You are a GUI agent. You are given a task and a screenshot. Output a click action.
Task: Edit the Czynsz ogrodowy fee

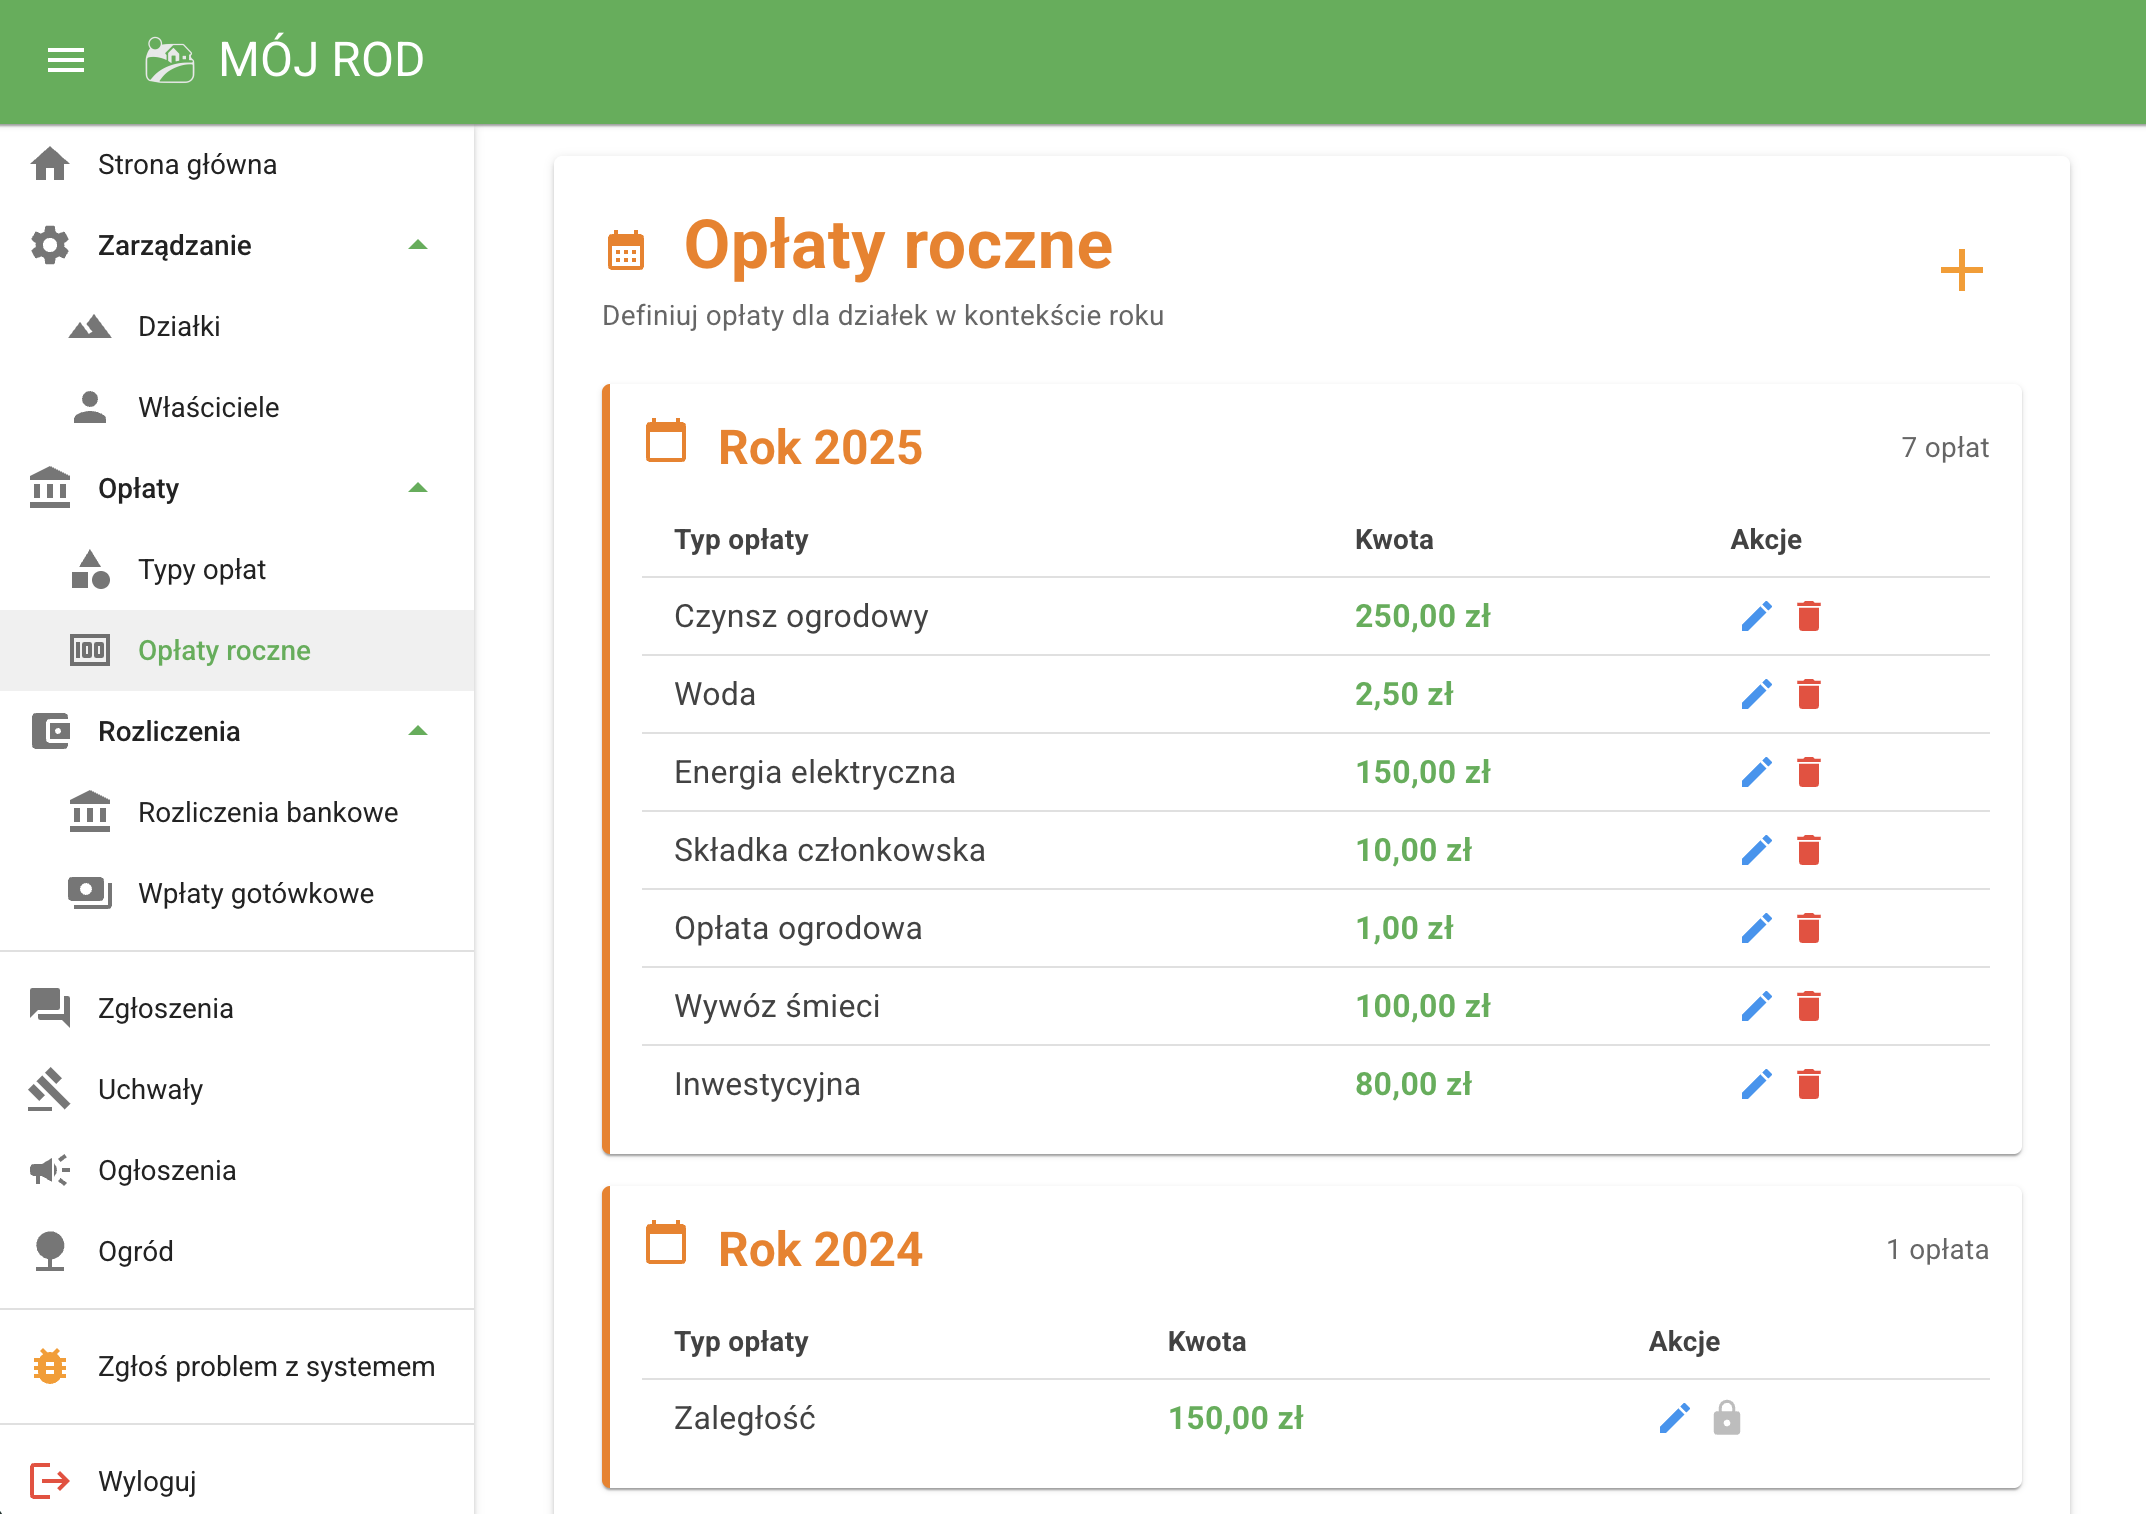1756,616
